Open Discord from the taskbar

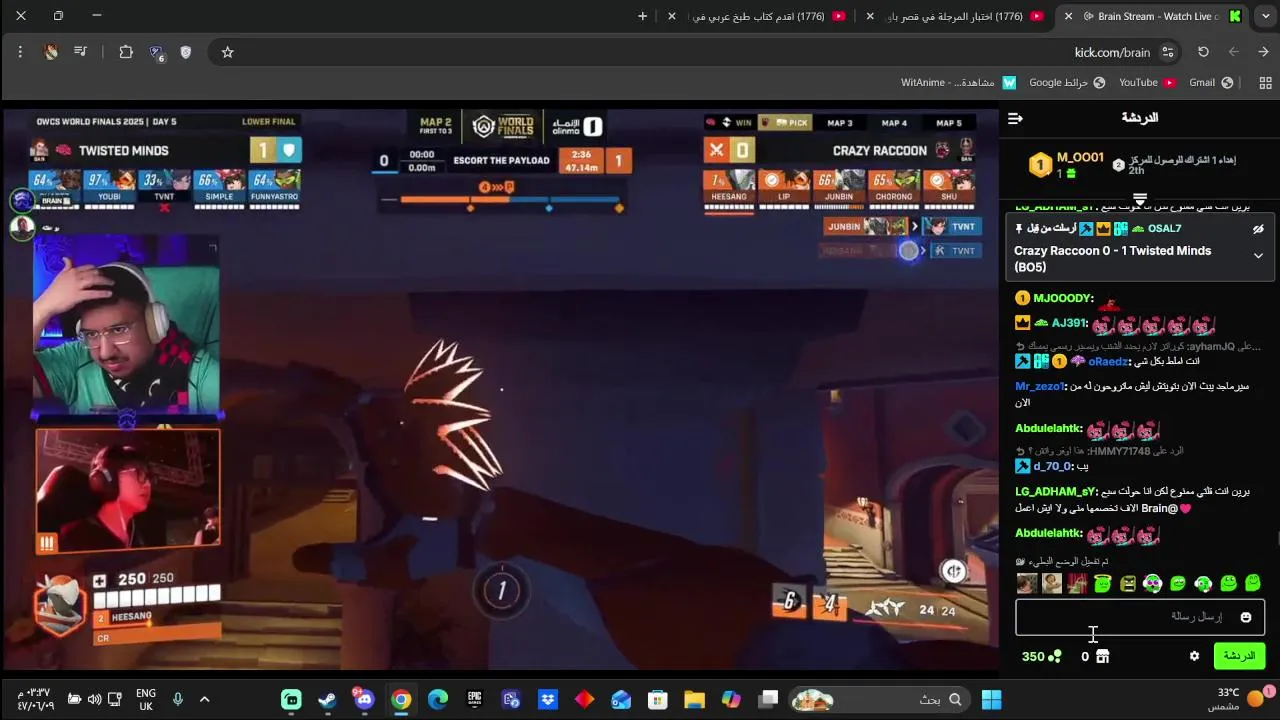(364, 699)
